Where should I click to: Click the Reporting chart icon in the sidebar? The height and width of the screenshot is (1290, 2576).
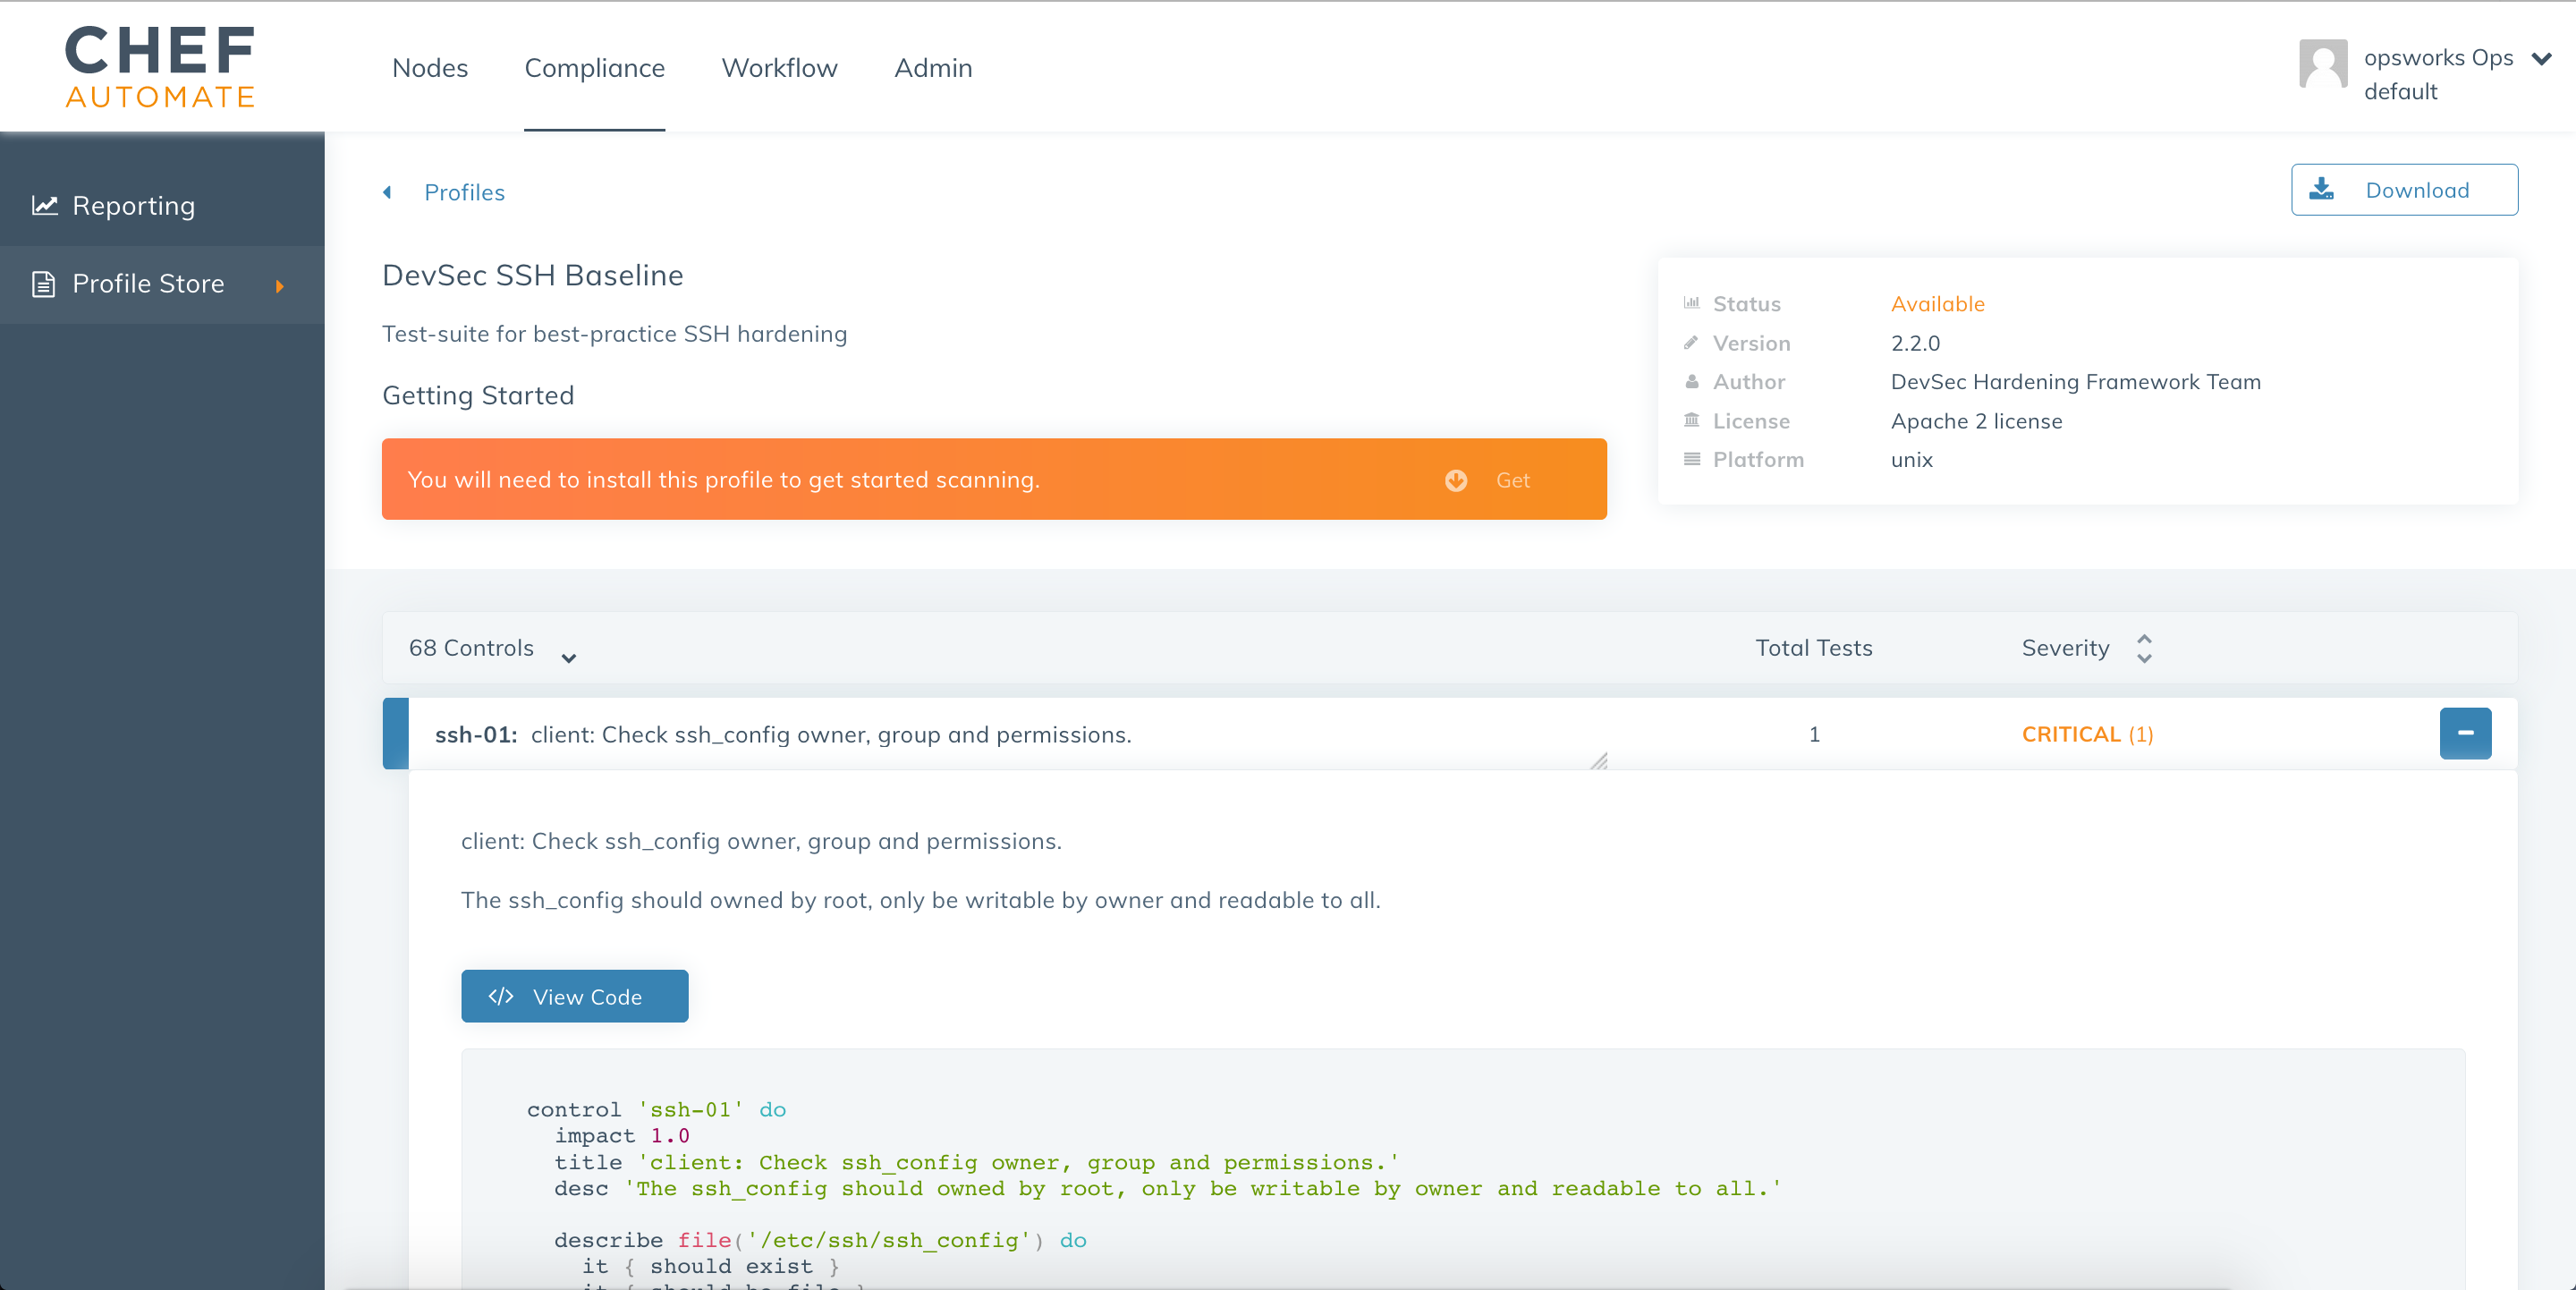[45, 205]
